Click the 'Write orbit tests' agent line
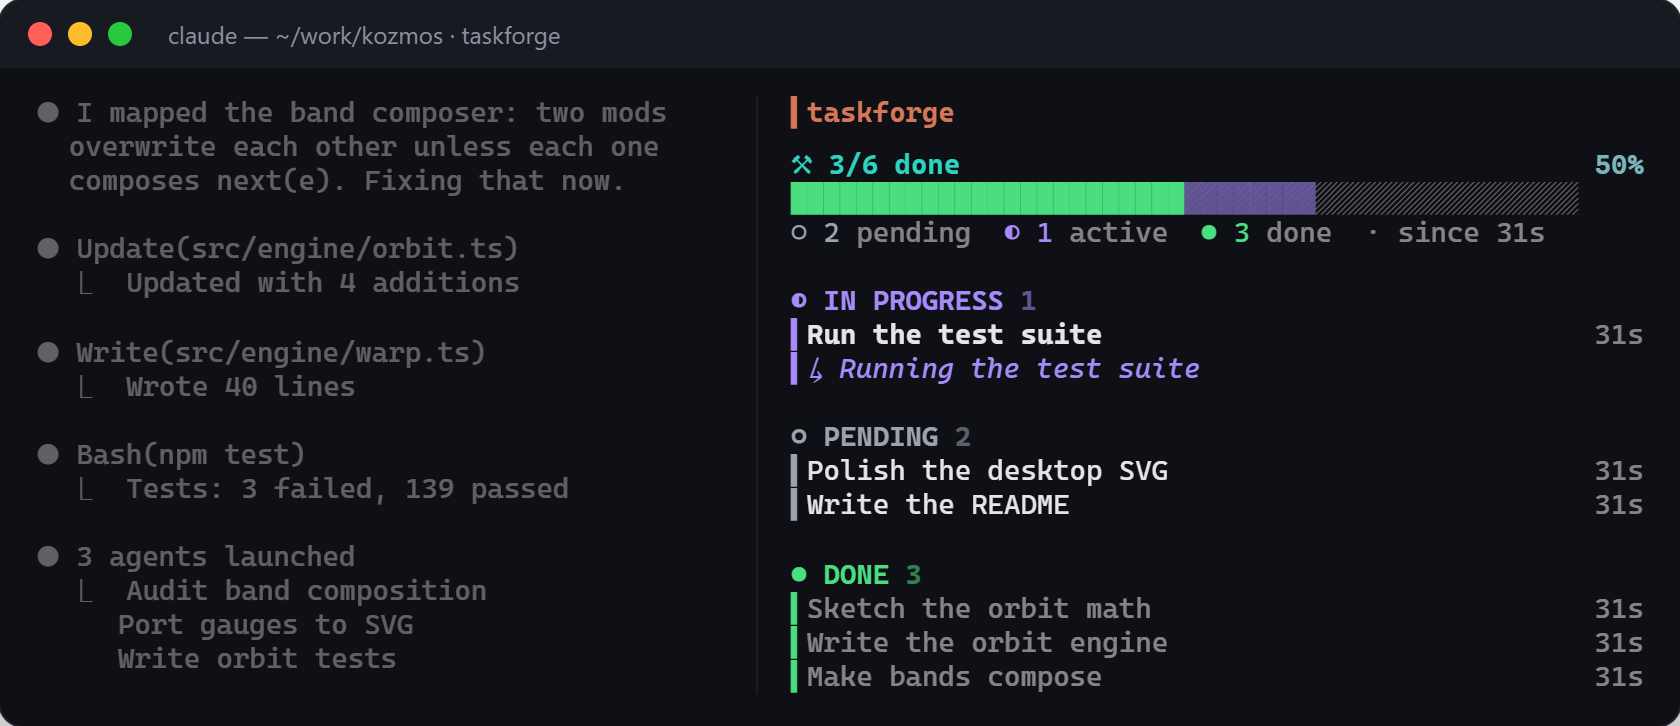Image resolution: width=1680 pixels, height=726 pixels. pos(257,659)
